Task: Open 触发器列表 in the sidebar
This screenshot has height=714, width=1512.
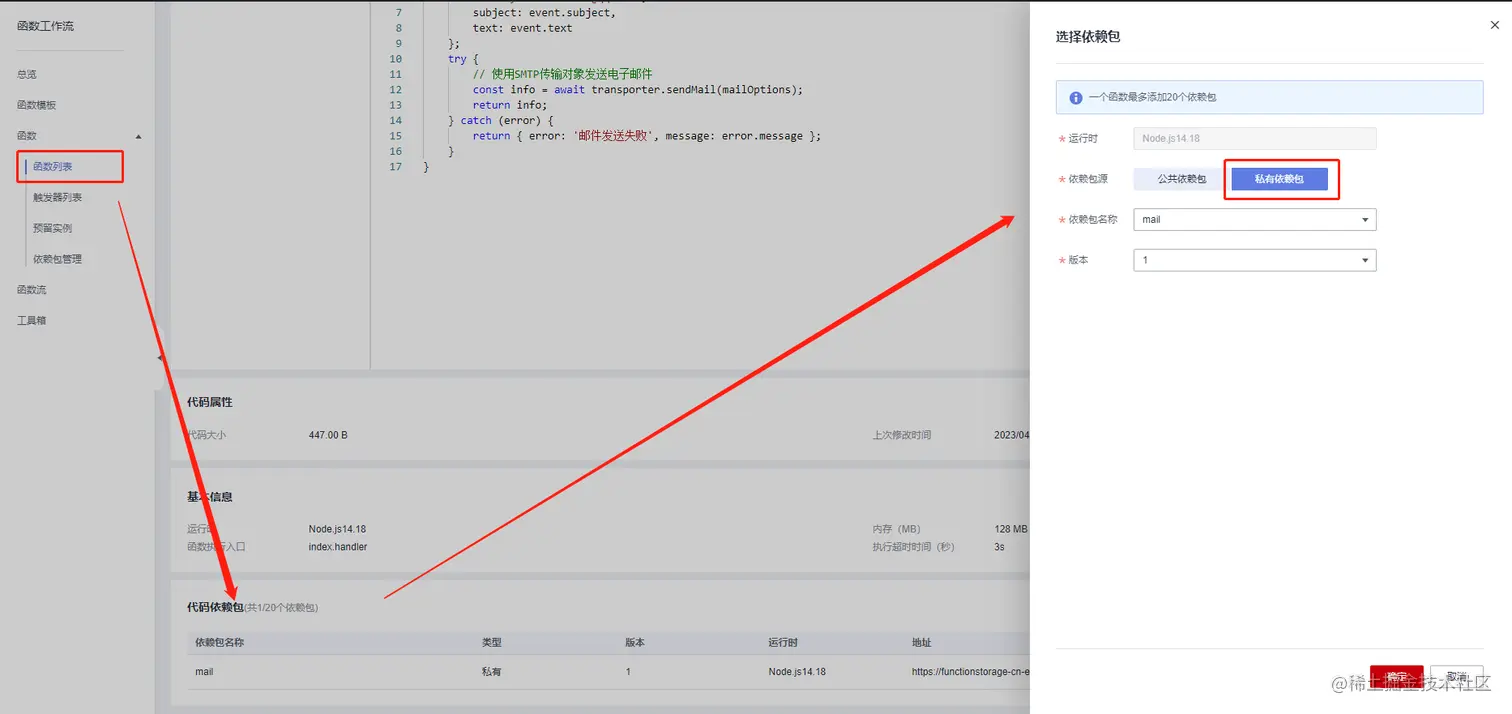Action: pos(58,197)
